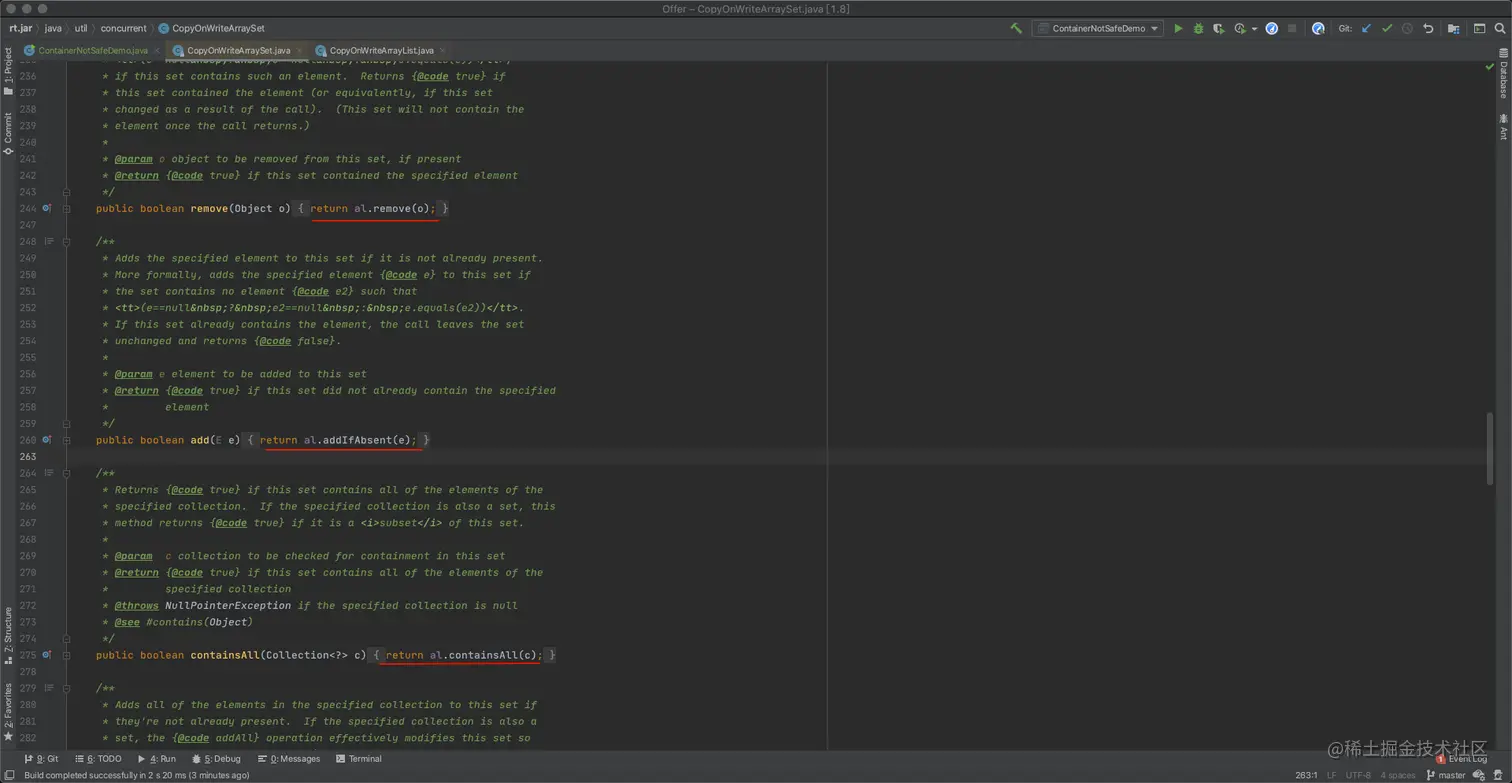Expand the folded add method on line 260
The image size is (1512, 783).
(66, 440)
